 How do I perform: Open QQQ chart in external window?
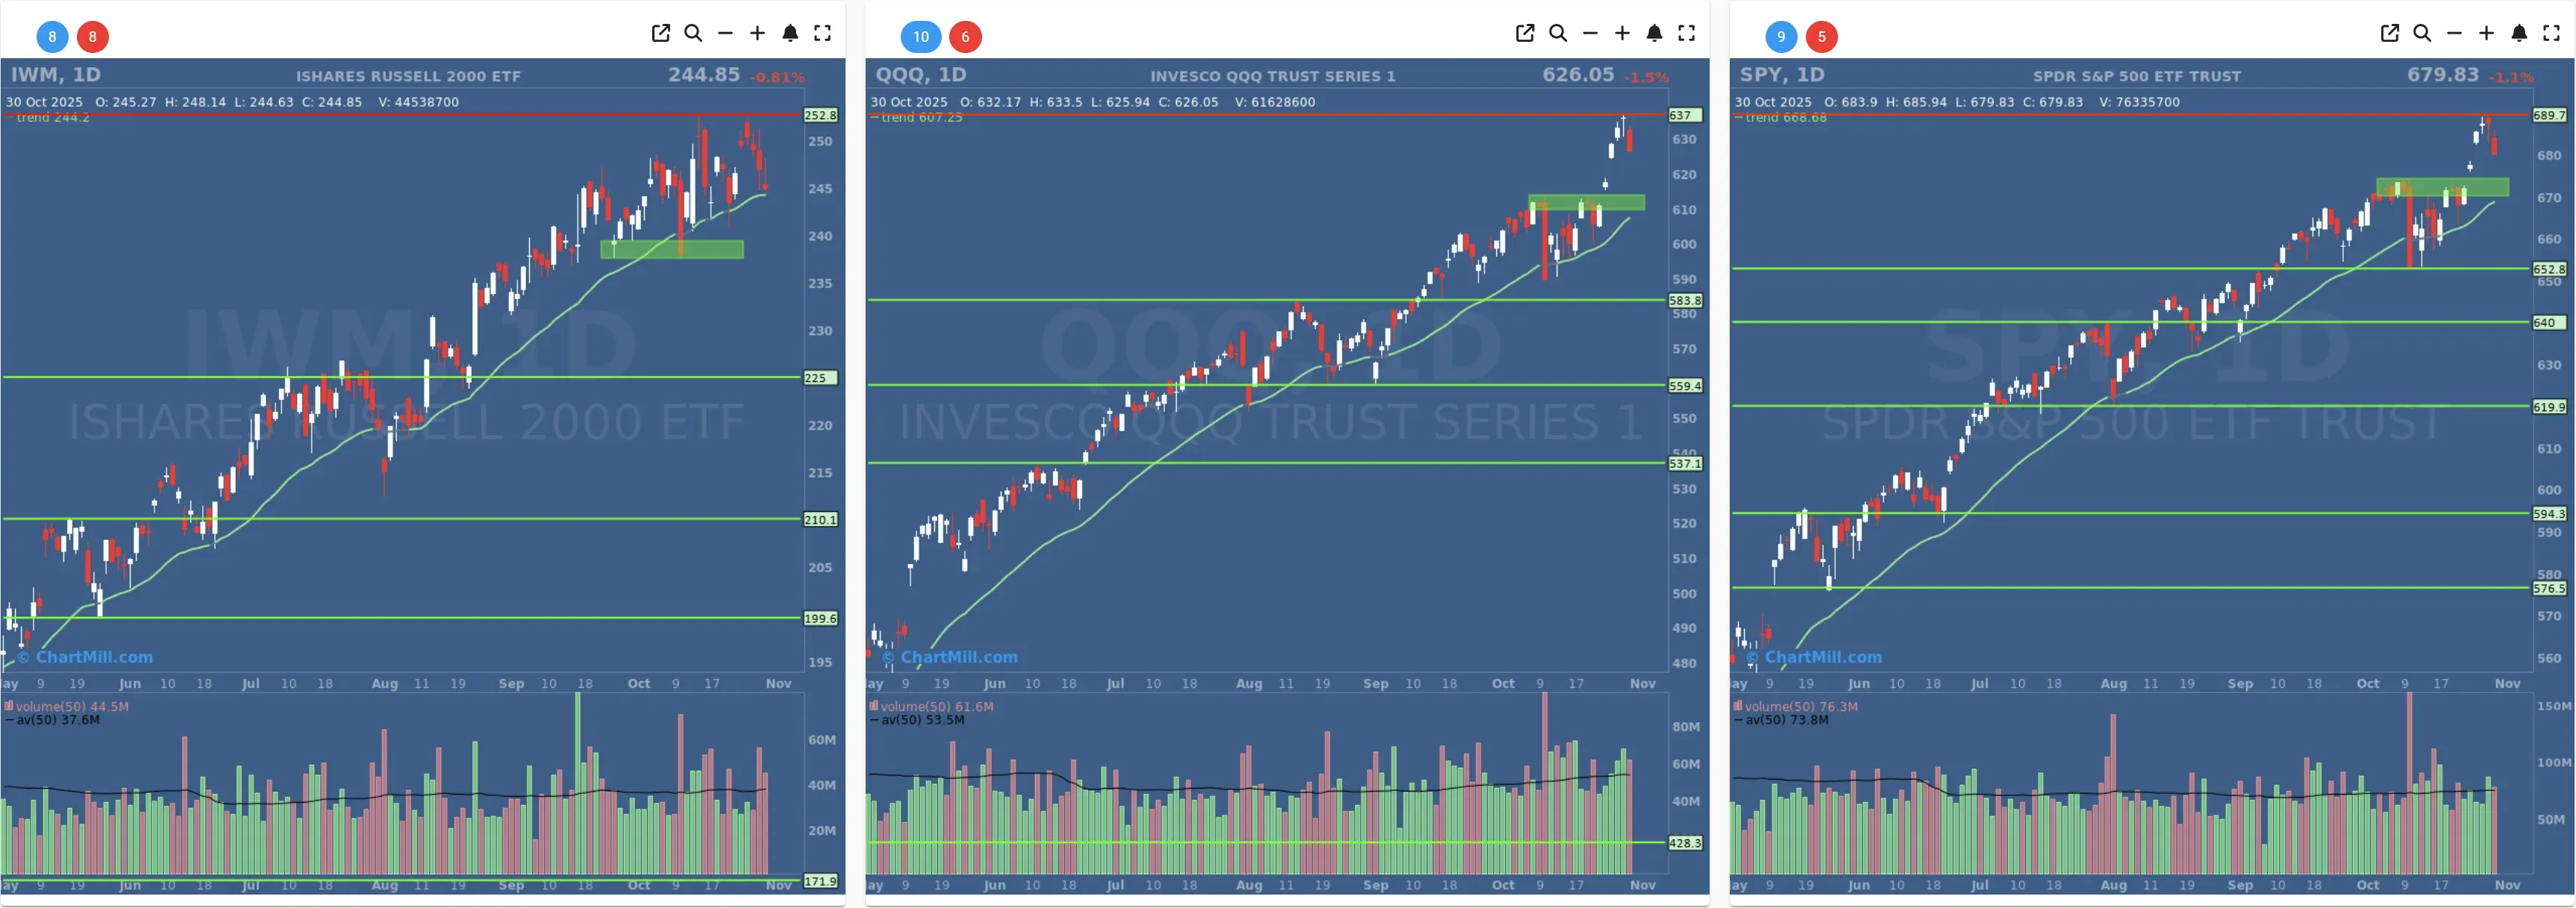[x=1525, y=33]
